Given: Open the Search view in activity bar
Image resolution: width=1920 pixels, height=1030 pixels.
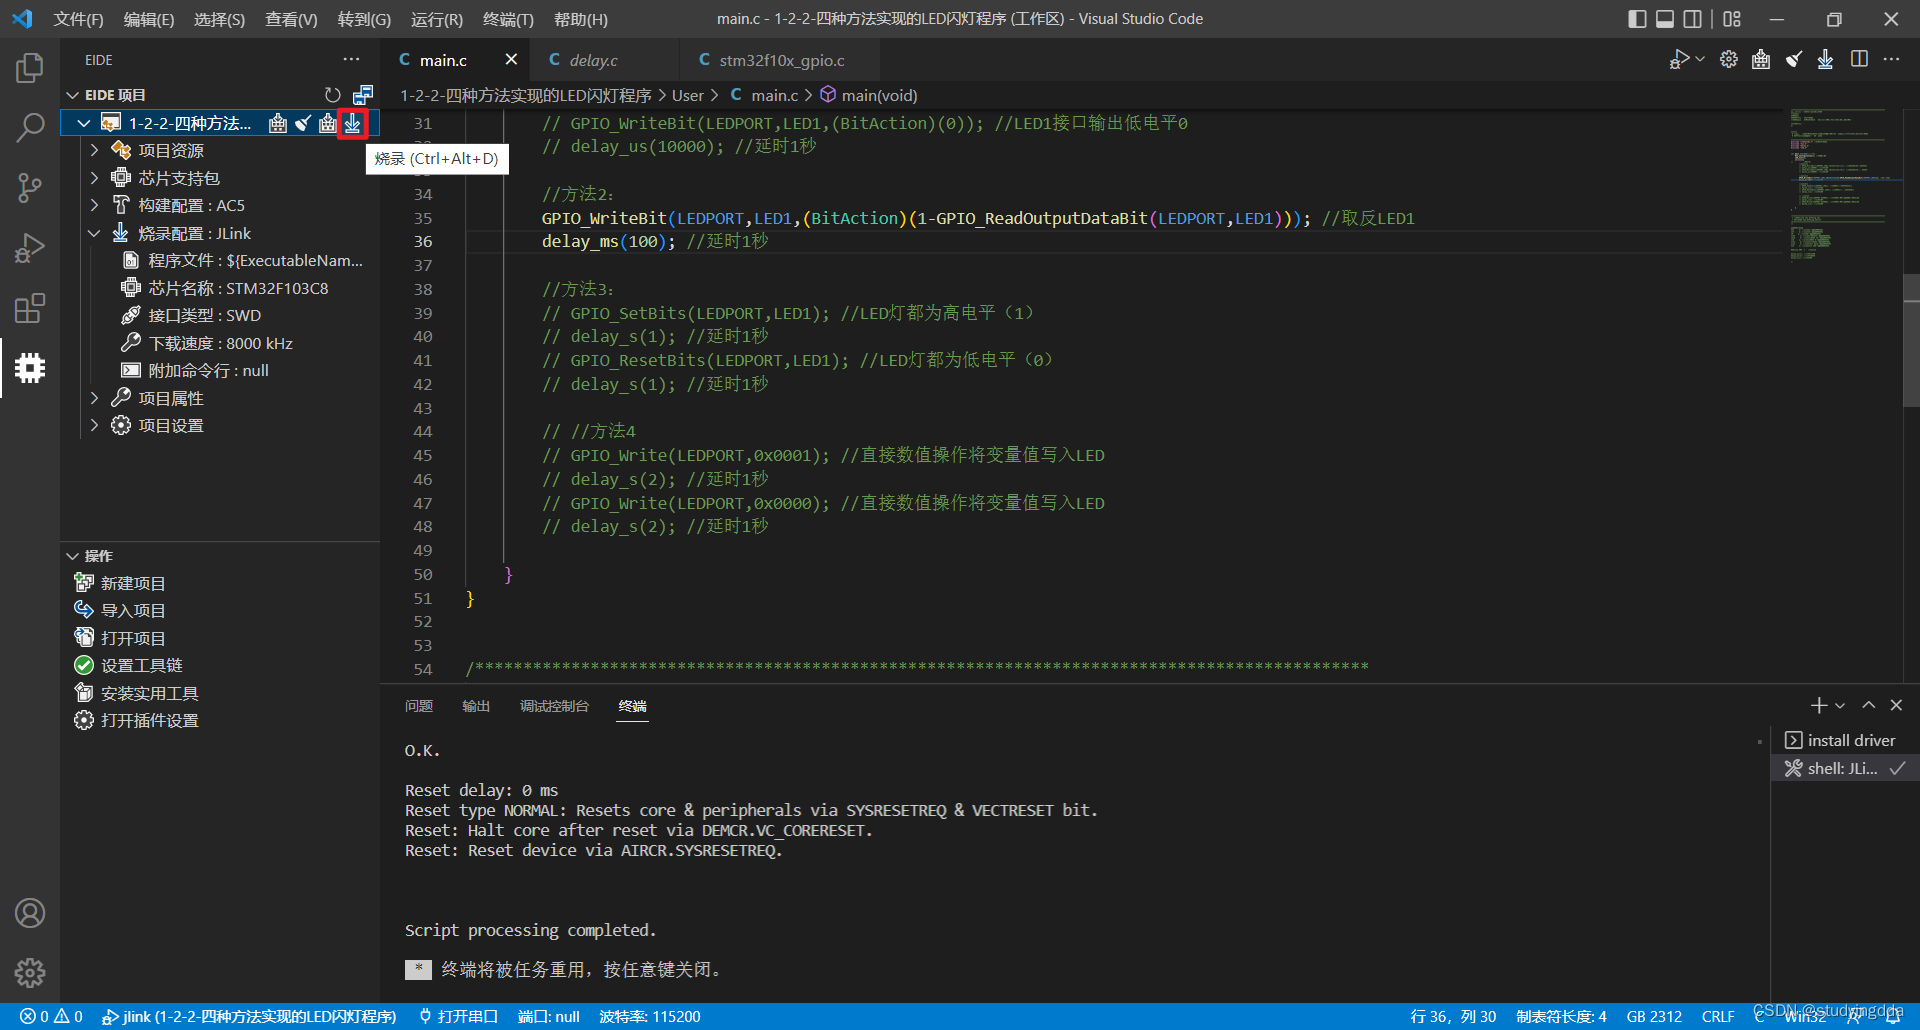Looking at the screenshot, I should click(x=30, y=127).
